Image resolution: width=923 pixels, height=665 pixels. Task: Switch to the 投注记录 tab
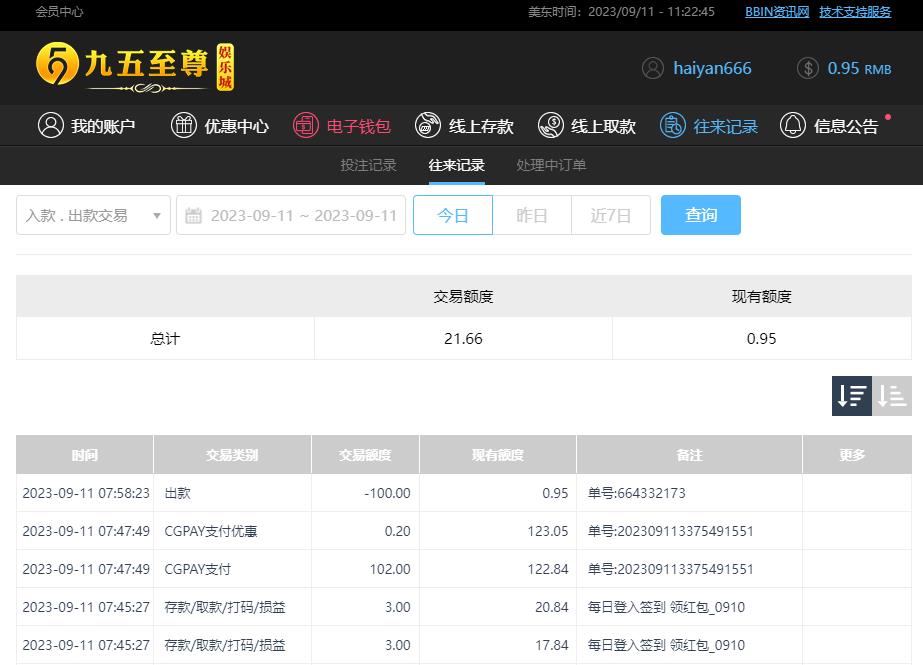pos(368,165)
